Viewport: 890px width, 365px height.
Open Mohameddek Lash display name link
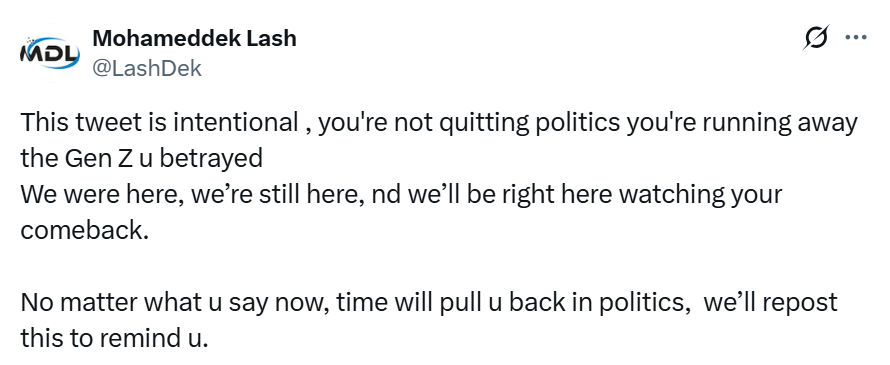[x=194, y=39]
